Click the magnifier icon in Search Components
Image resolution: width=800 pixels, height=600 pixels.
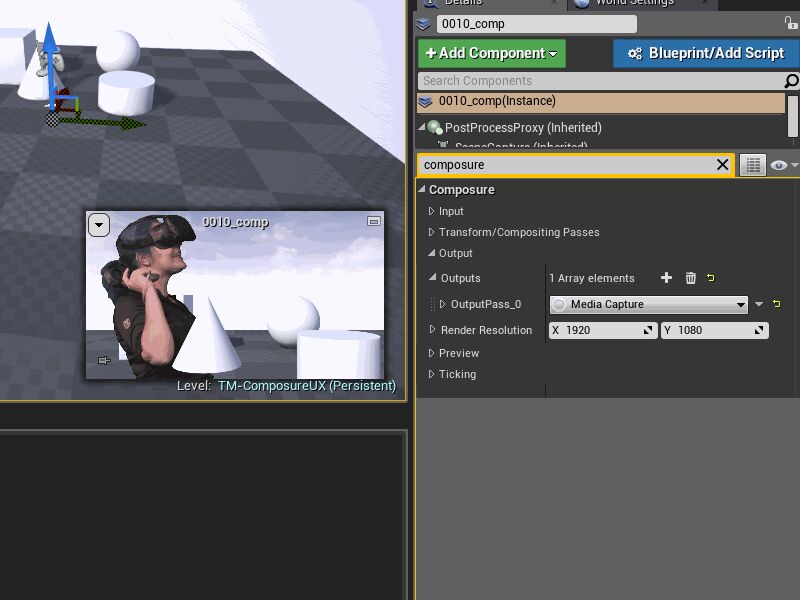[791, 81]
